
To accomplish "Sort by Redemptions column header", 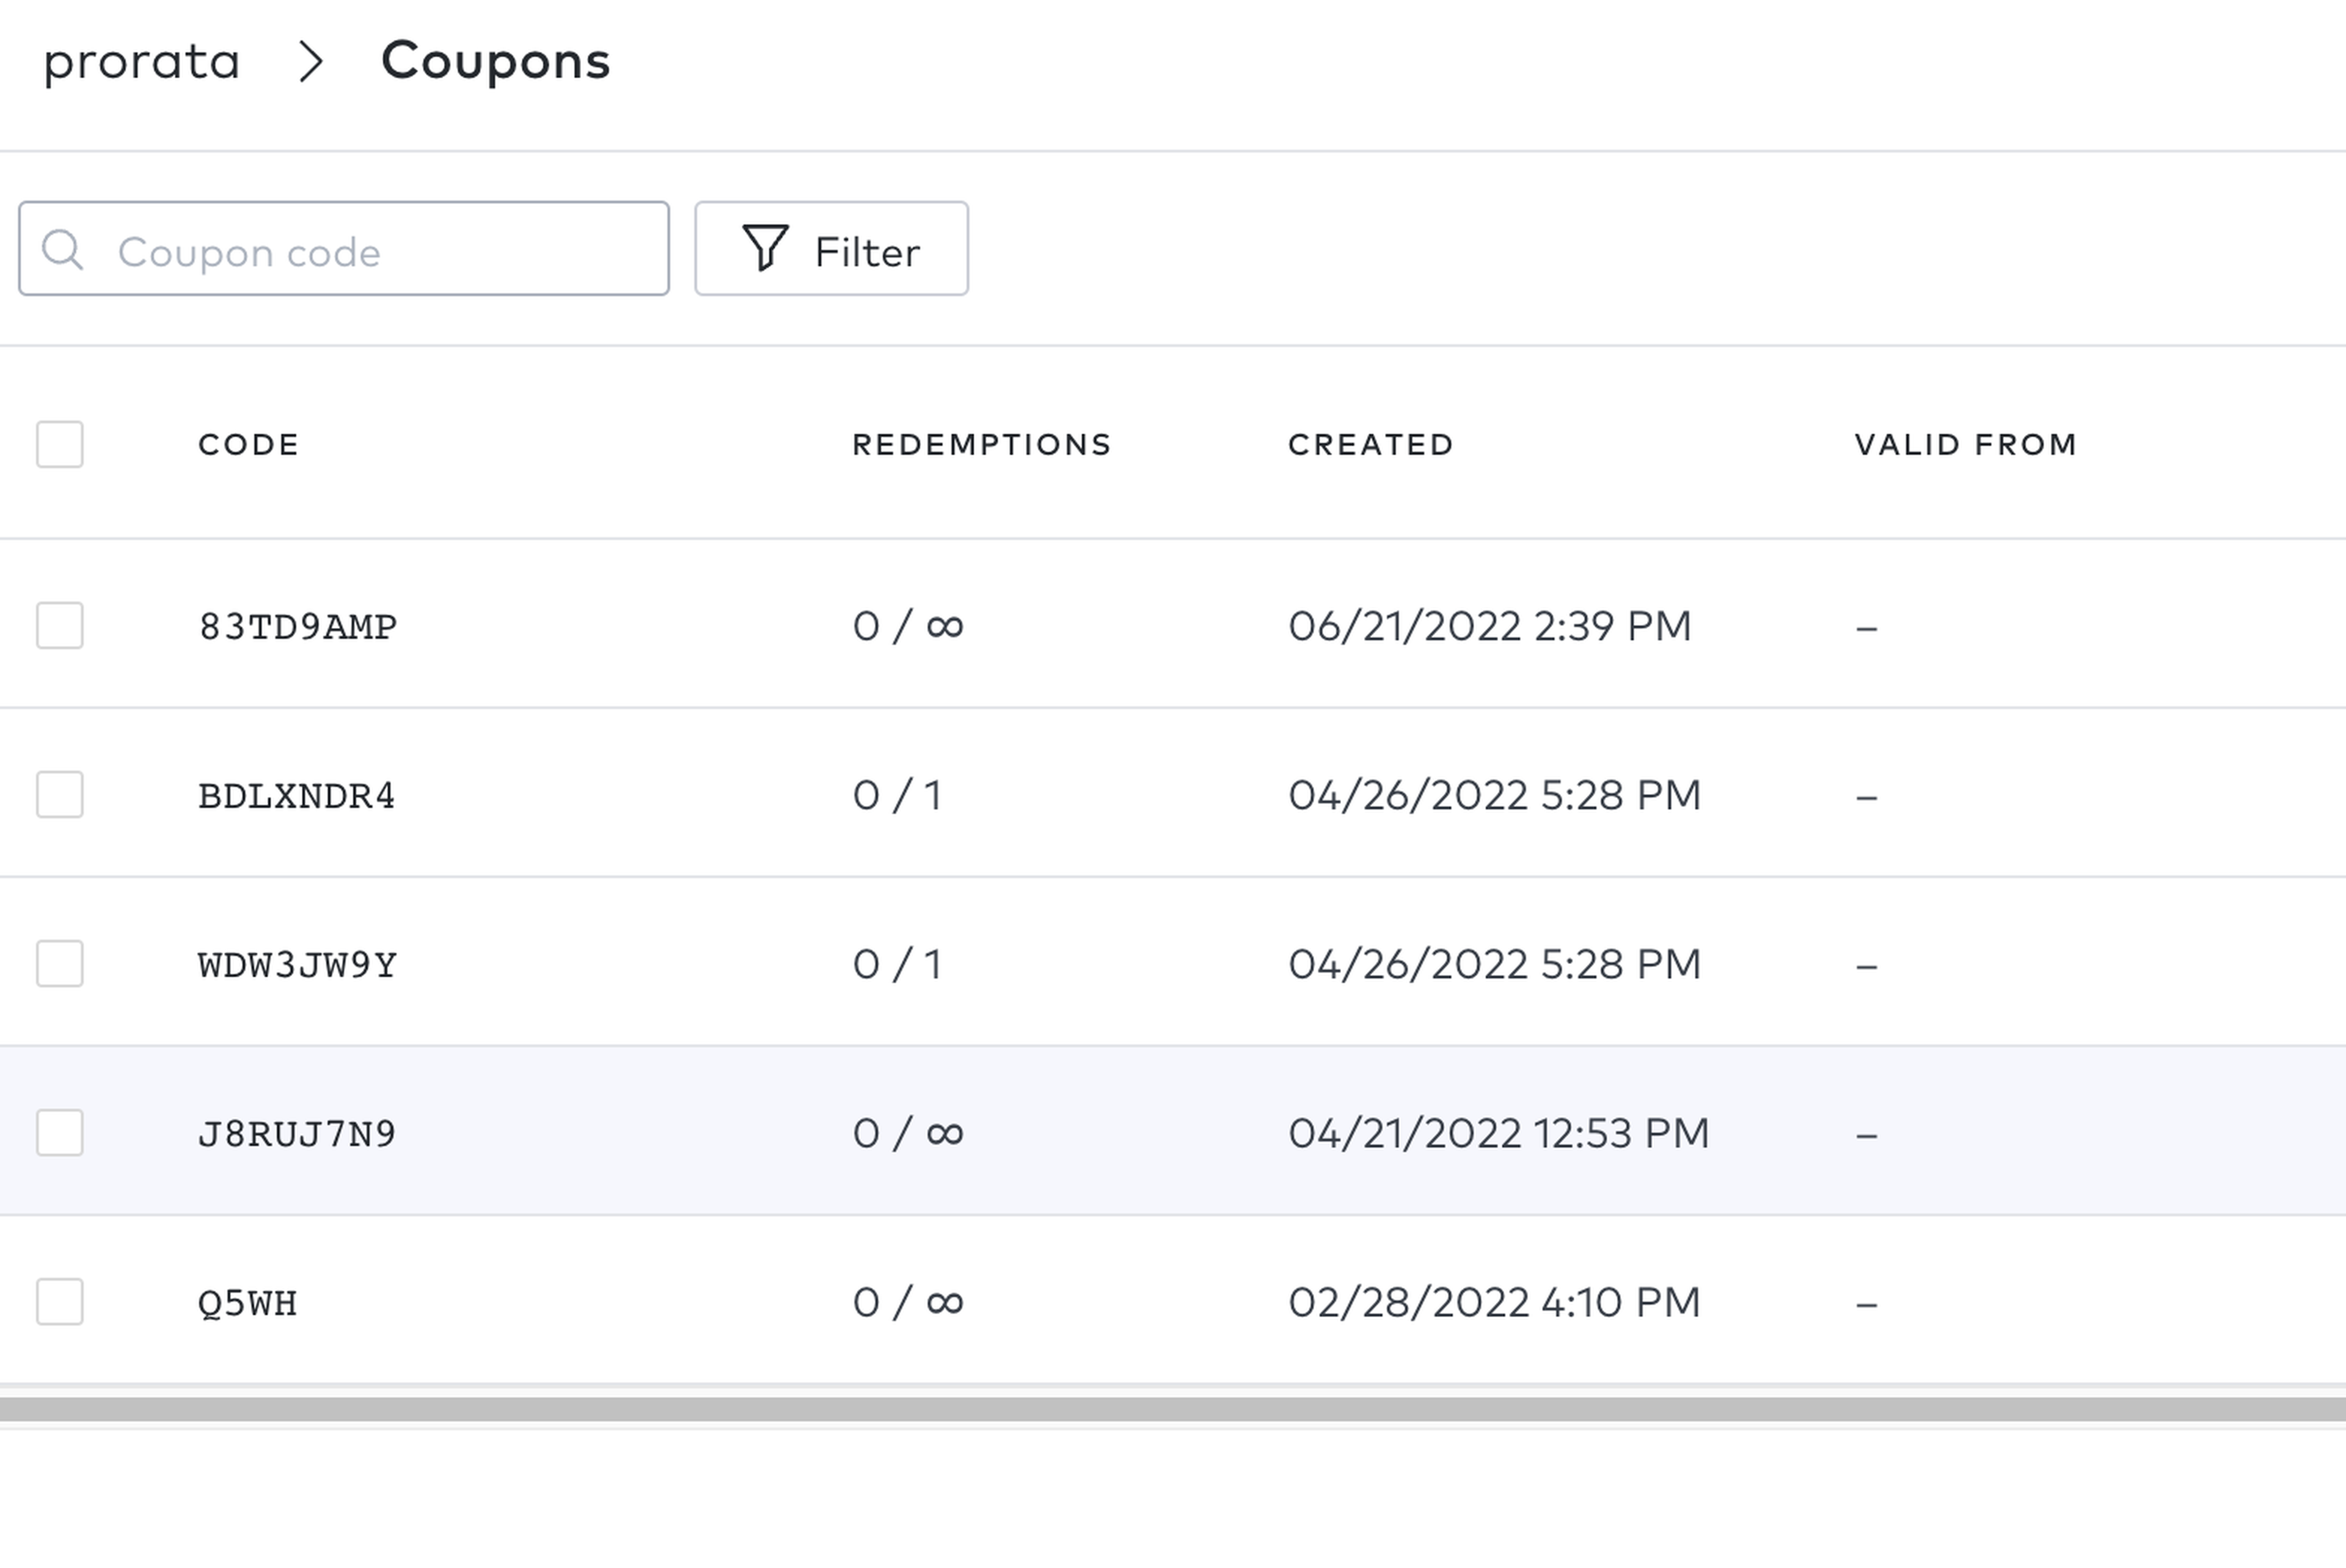I will point(981,445).
